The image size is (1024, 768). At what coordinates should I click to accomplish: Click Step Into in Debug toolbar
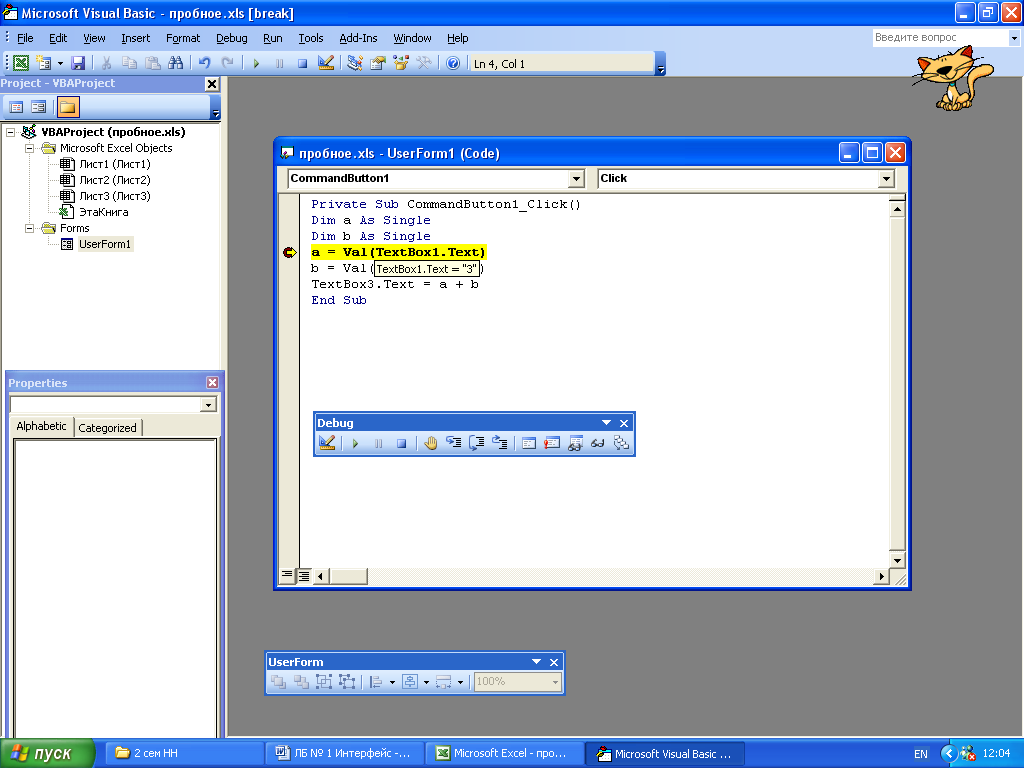tap(453, 443)
